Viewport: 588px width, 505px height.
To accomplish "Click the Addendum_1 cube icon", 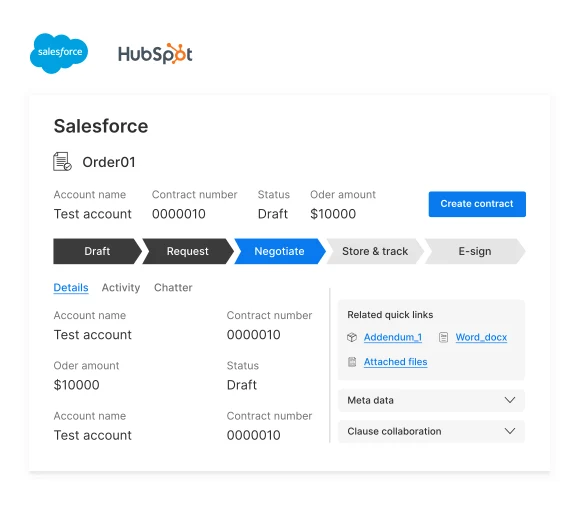I will pos(352,337).
